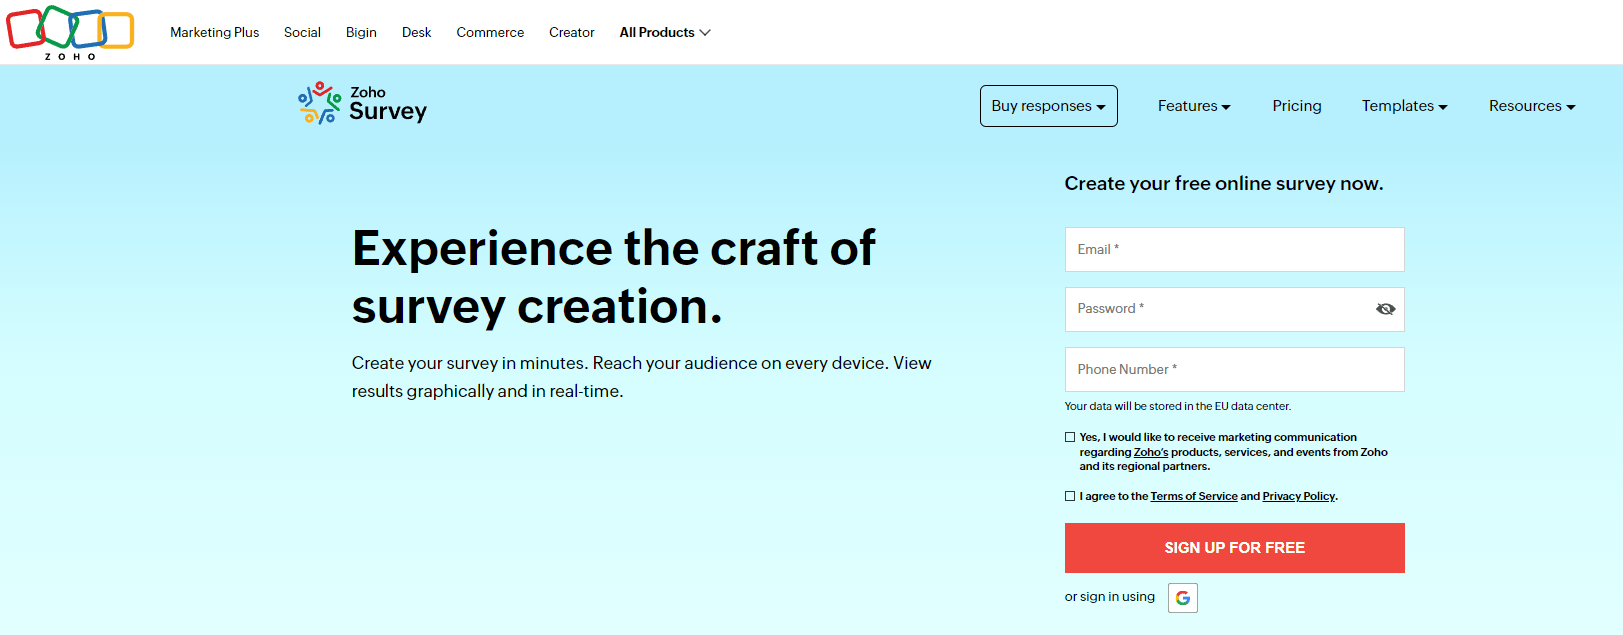1623x635 pixels.
Task: Expand the All Products dropdown
Action: point(665,33)
